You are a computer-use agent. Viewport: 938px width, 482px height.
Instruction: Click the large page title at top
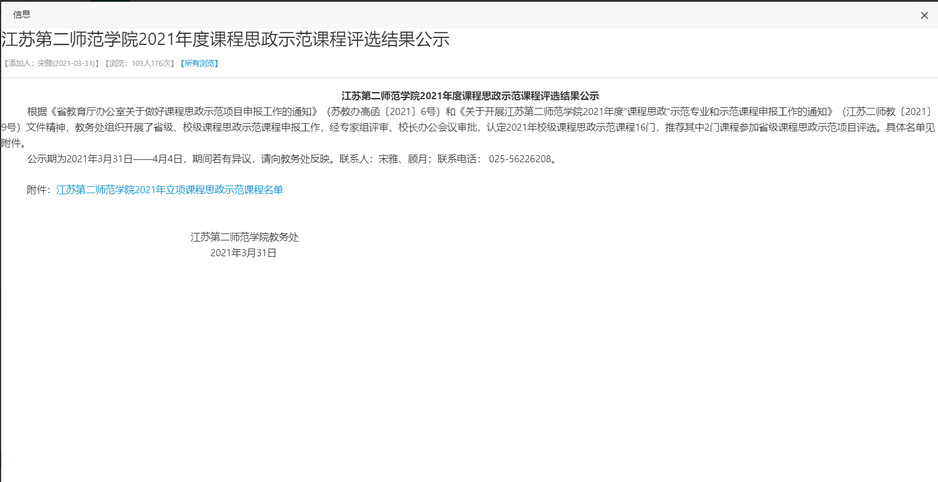[x=225, y=40]
